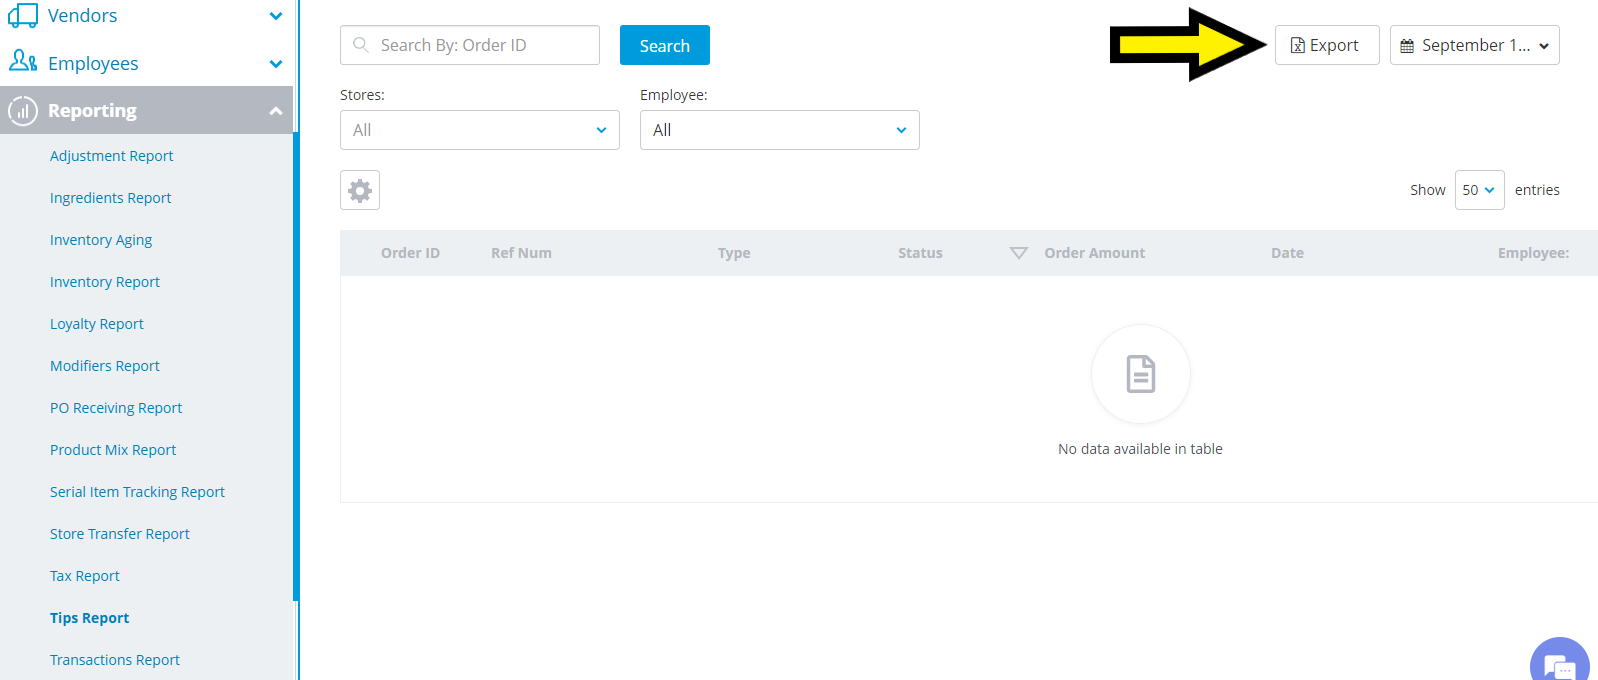Select the Tax Report link
The width and height of the screenshot is (1598, 680).
point(85,576)
